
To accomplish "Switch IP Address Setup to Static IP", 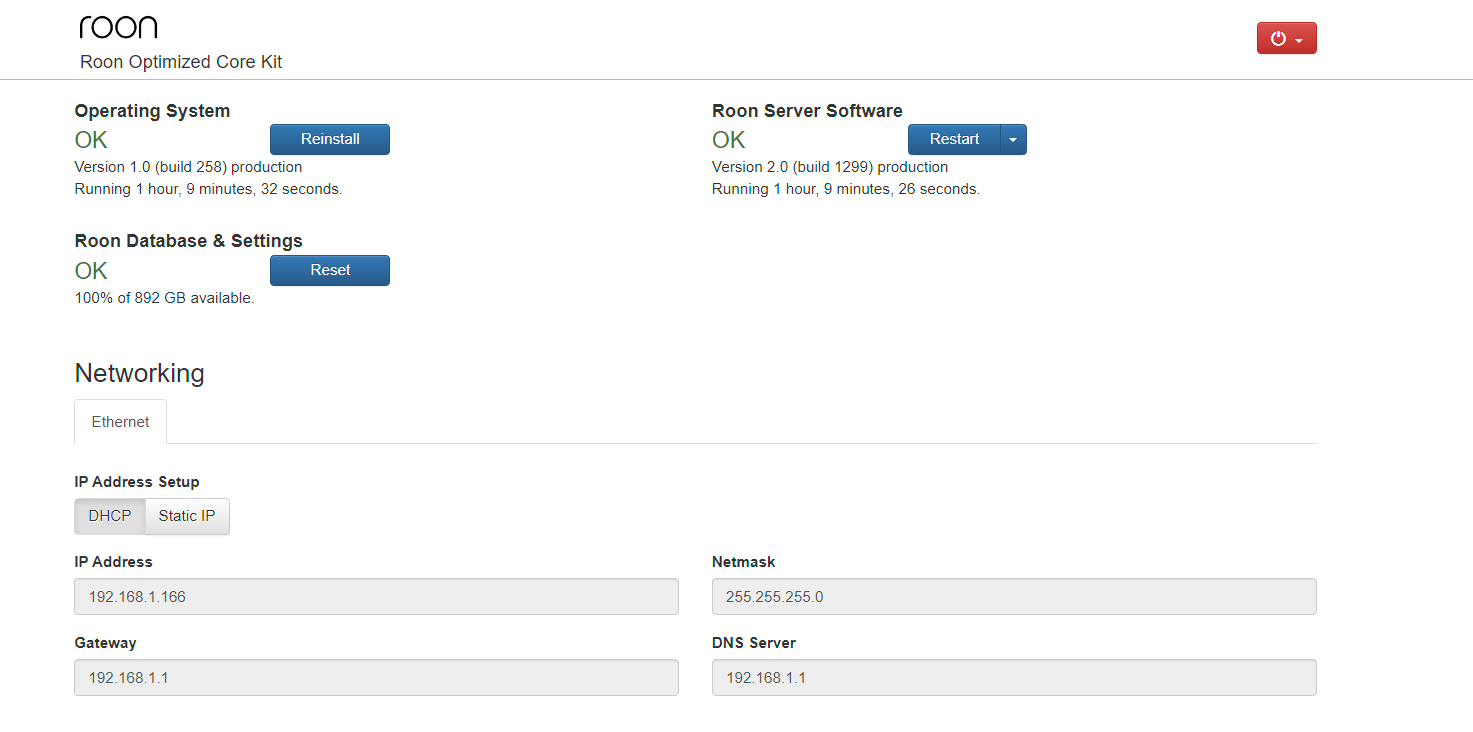I will 187,516.
